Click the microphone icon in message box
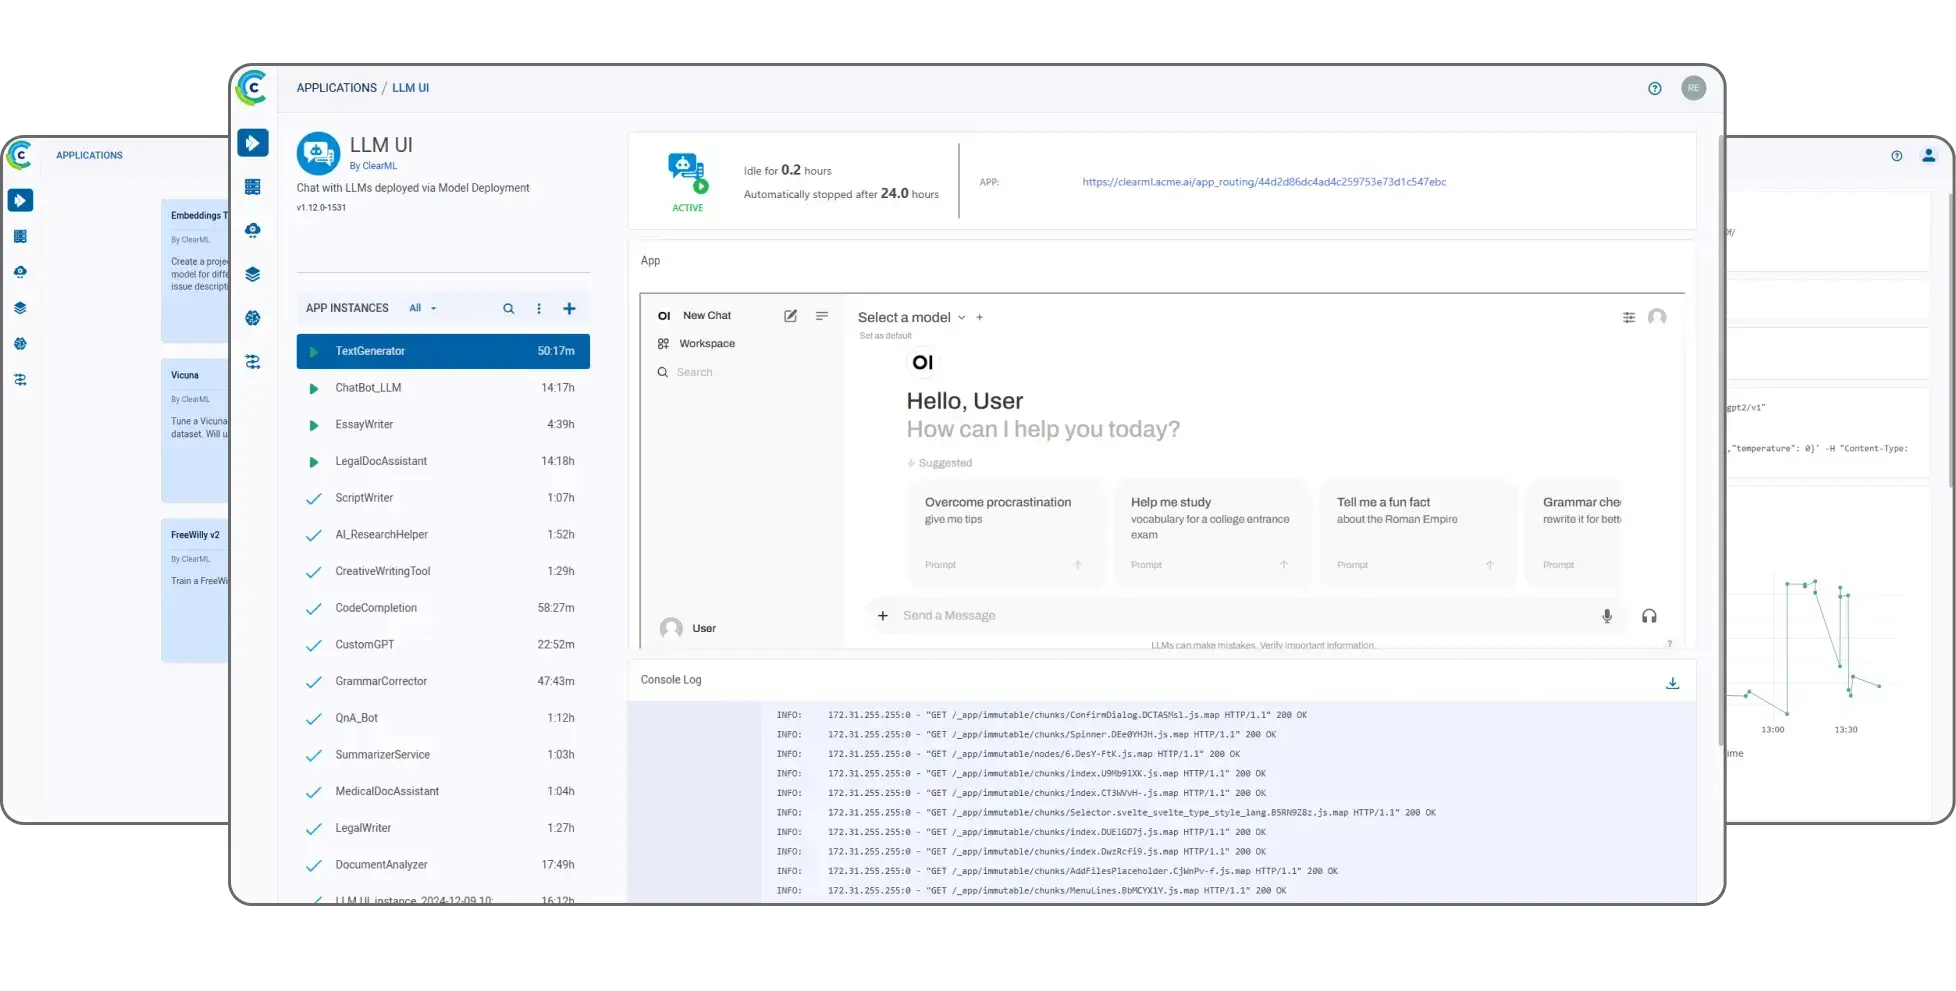Viewport: 1956px width, 991px height. [x=1607, y=616]
